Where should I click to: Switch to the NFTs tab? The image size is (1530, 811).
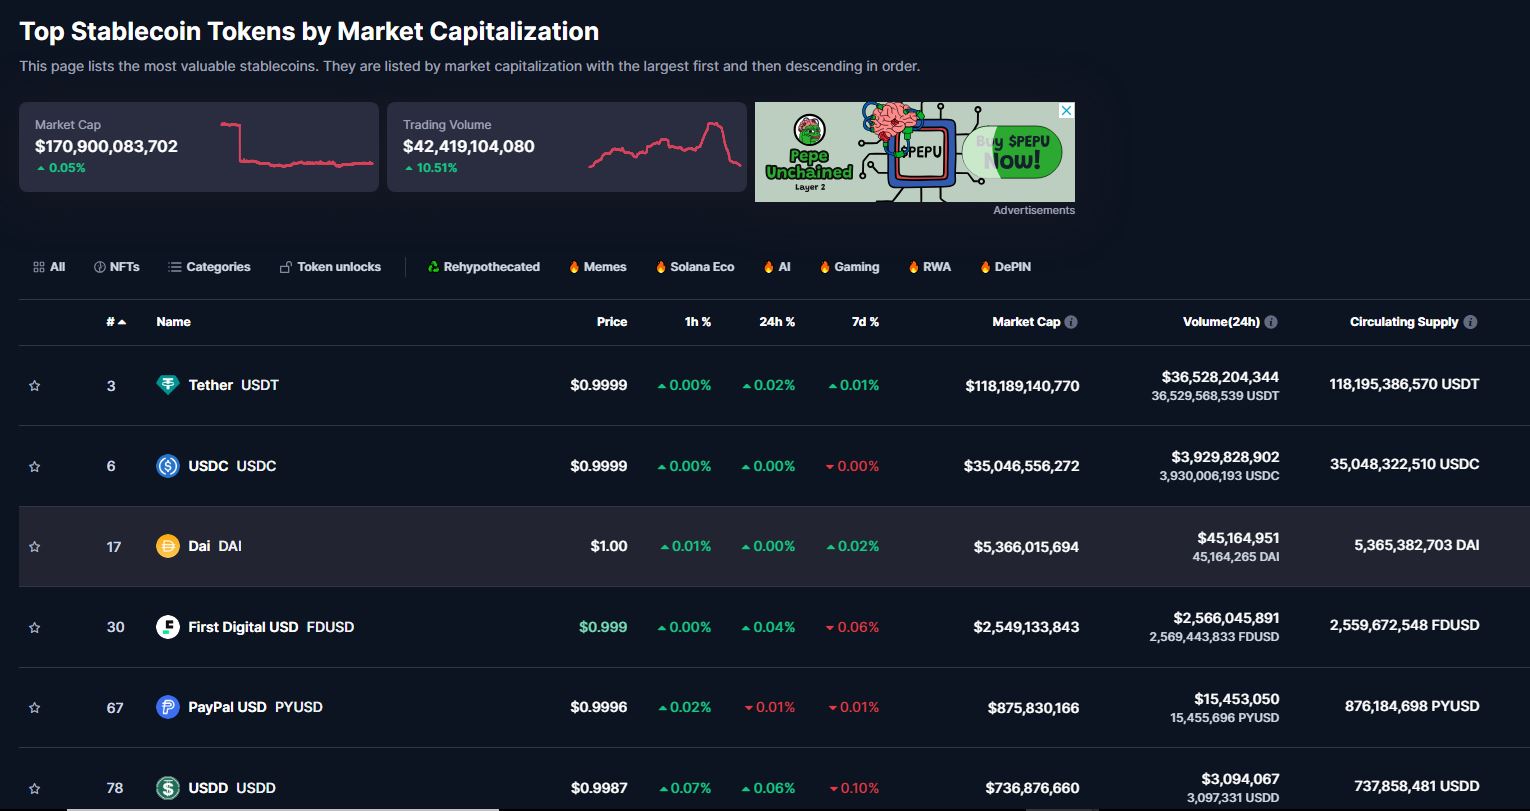coord(117,267)
